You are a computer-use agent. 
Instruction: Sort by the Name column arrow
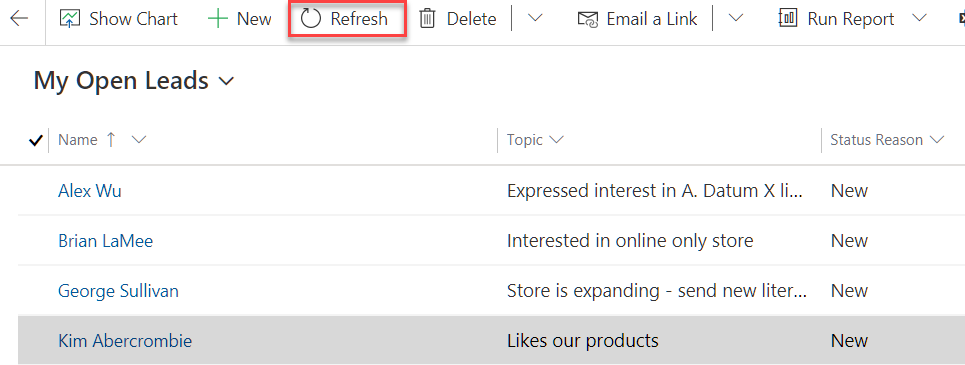point(111,140)
